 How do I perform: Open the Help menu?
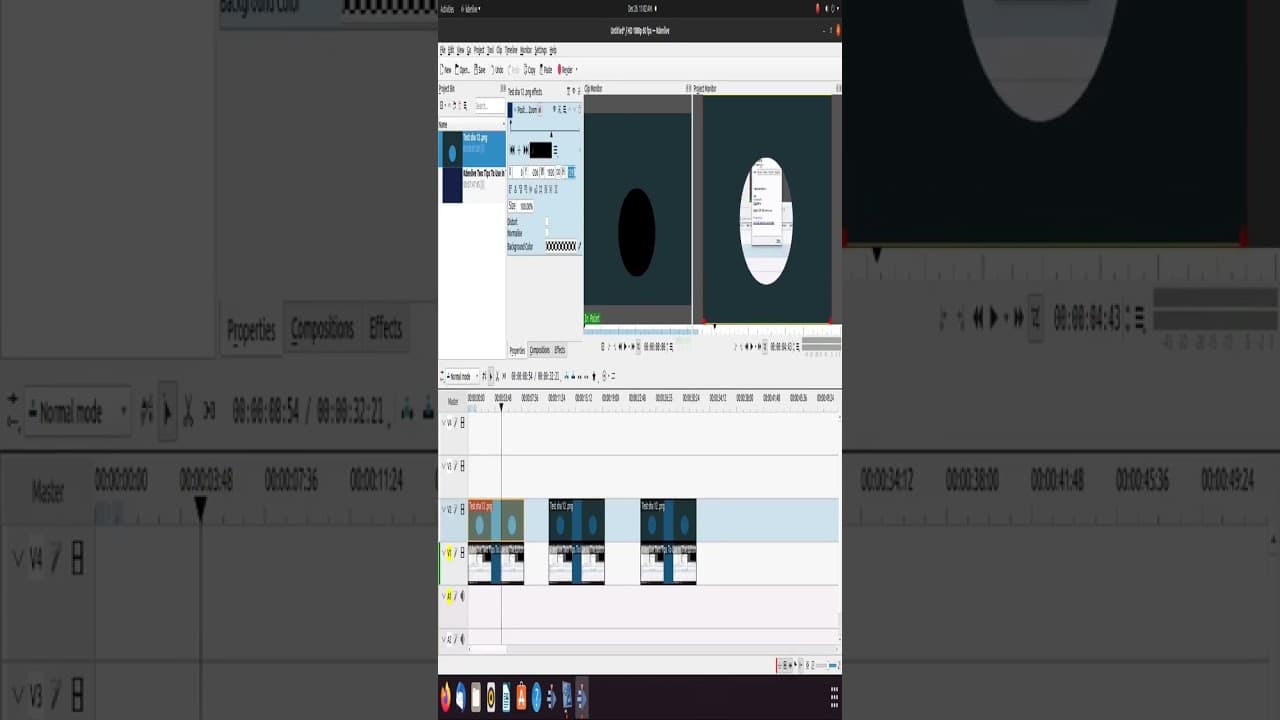pyautogui.click(x=552, y=50)
